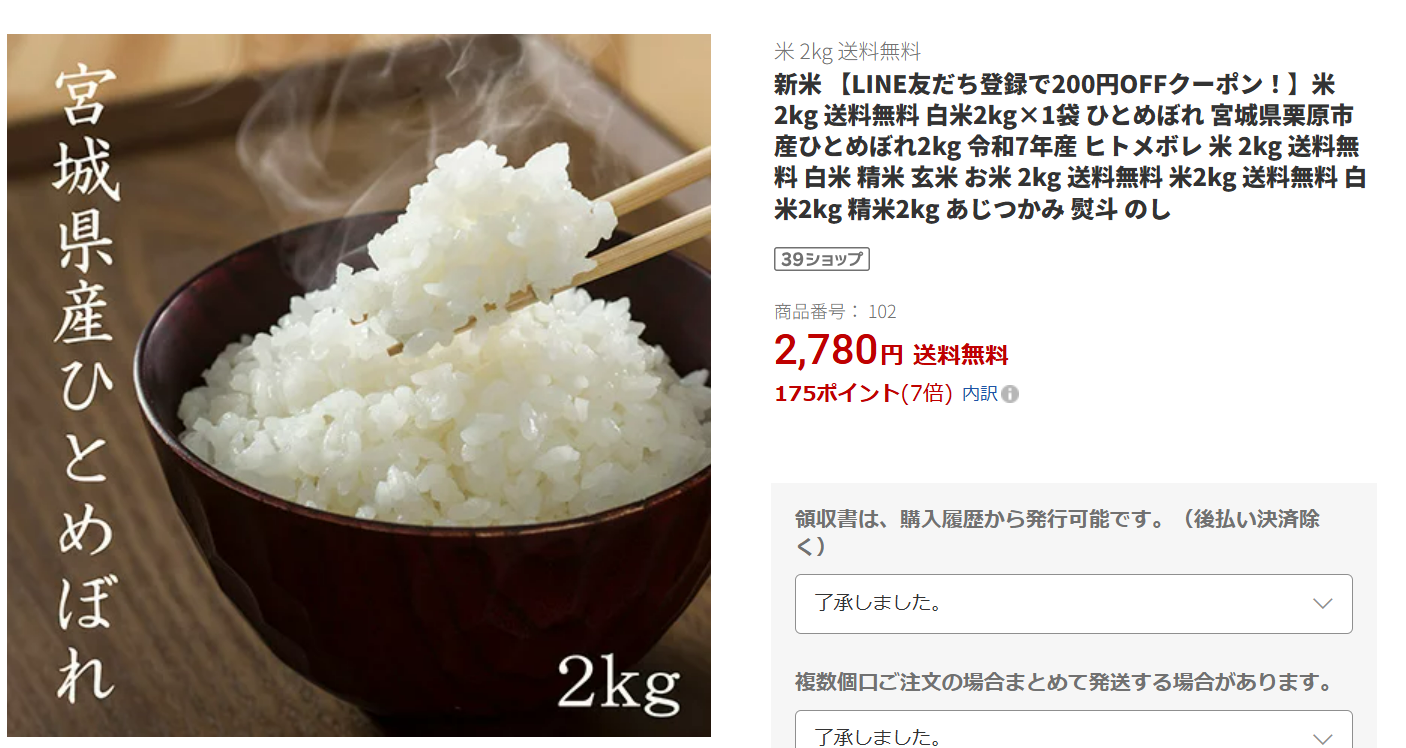1406x748 pixels.
Task: Click the 2,780円 price
Action: pos(838,350)
